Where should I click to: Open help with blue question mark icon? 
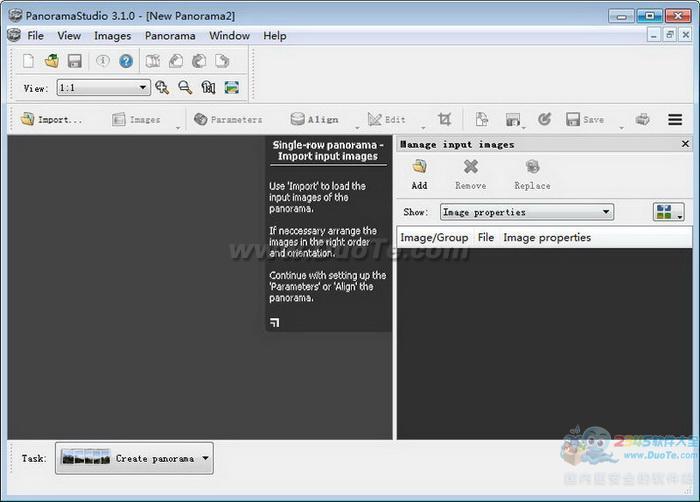(126, 61)
